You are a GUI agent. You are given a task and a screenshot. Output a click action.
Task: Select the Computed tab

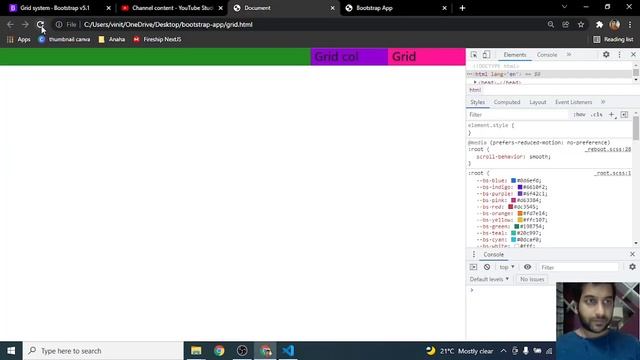click(507, 102)
